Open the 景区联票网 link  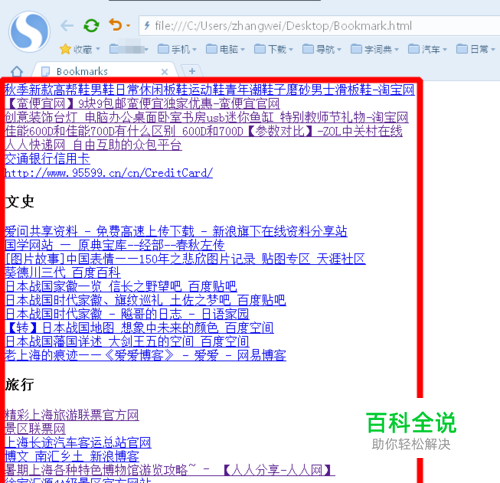[x=35, y=429]
